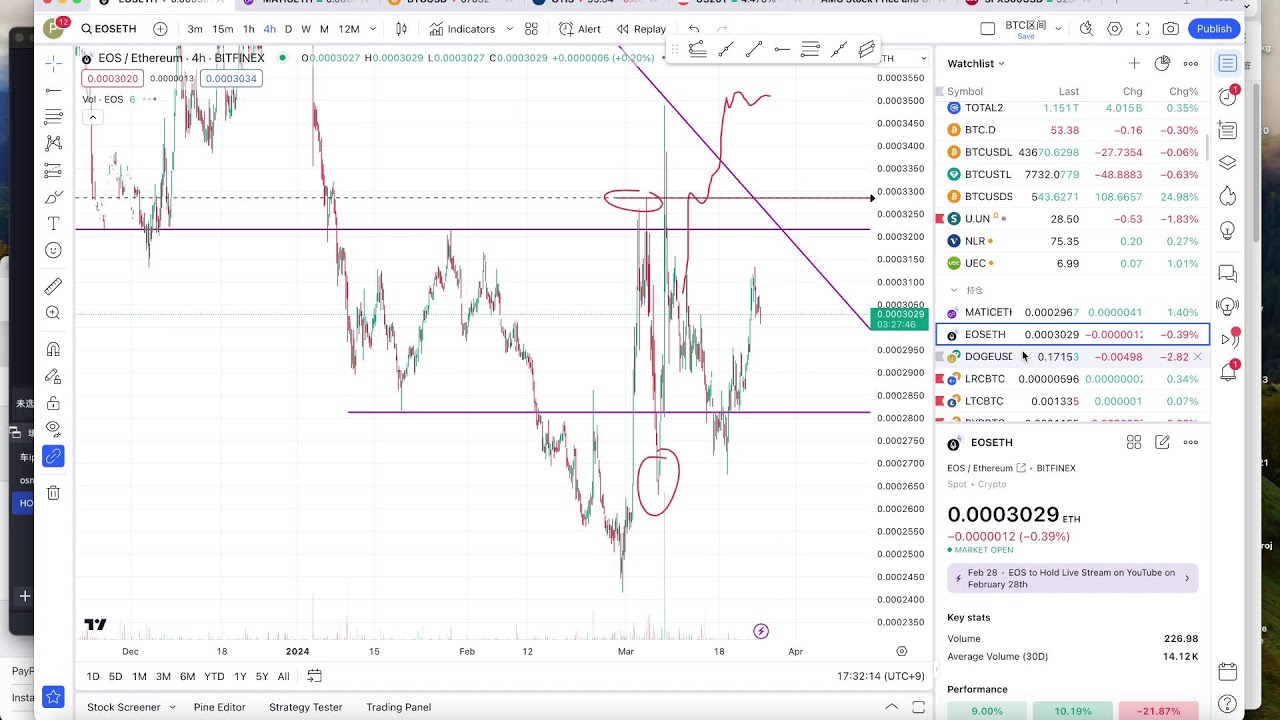Open the Strategy Tester tab
Screen dimensions: 1280x720
(305, 707)
